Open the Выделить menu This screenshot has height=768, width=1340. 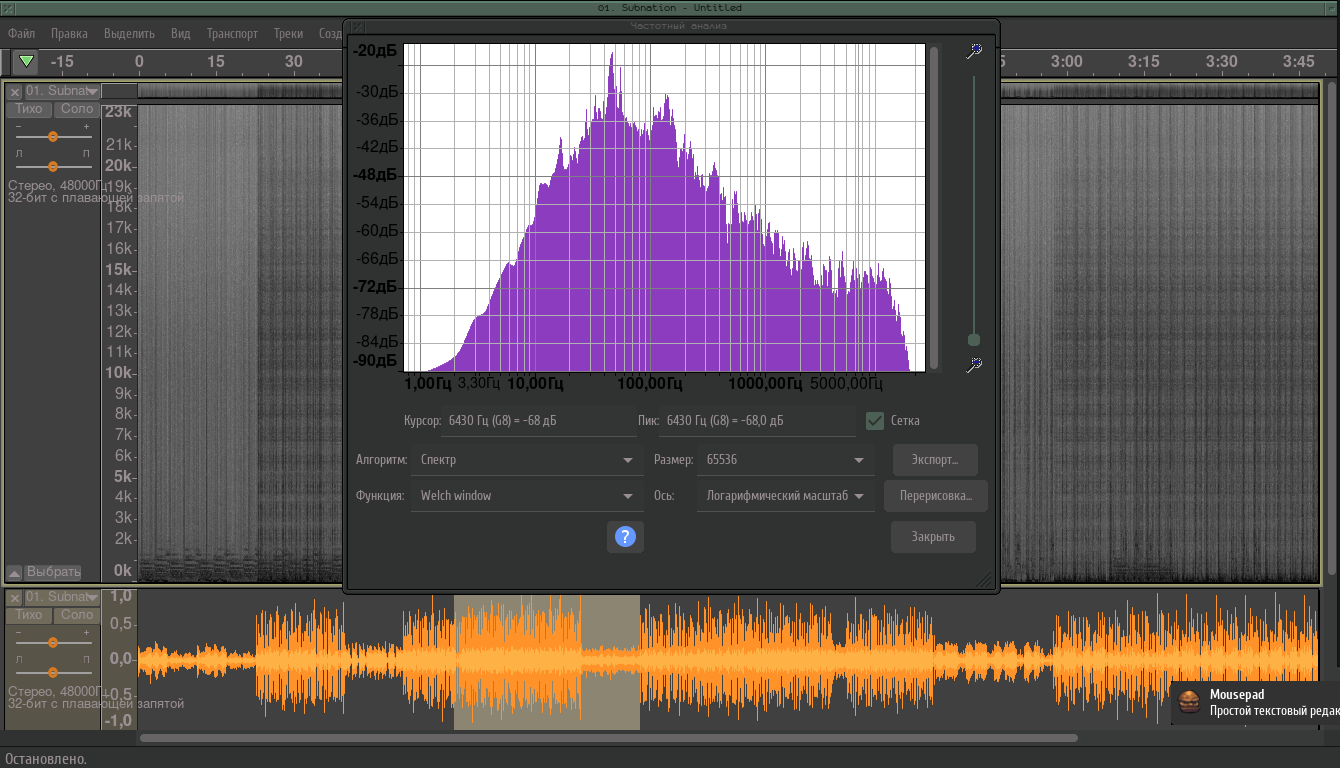coord(129,33)
